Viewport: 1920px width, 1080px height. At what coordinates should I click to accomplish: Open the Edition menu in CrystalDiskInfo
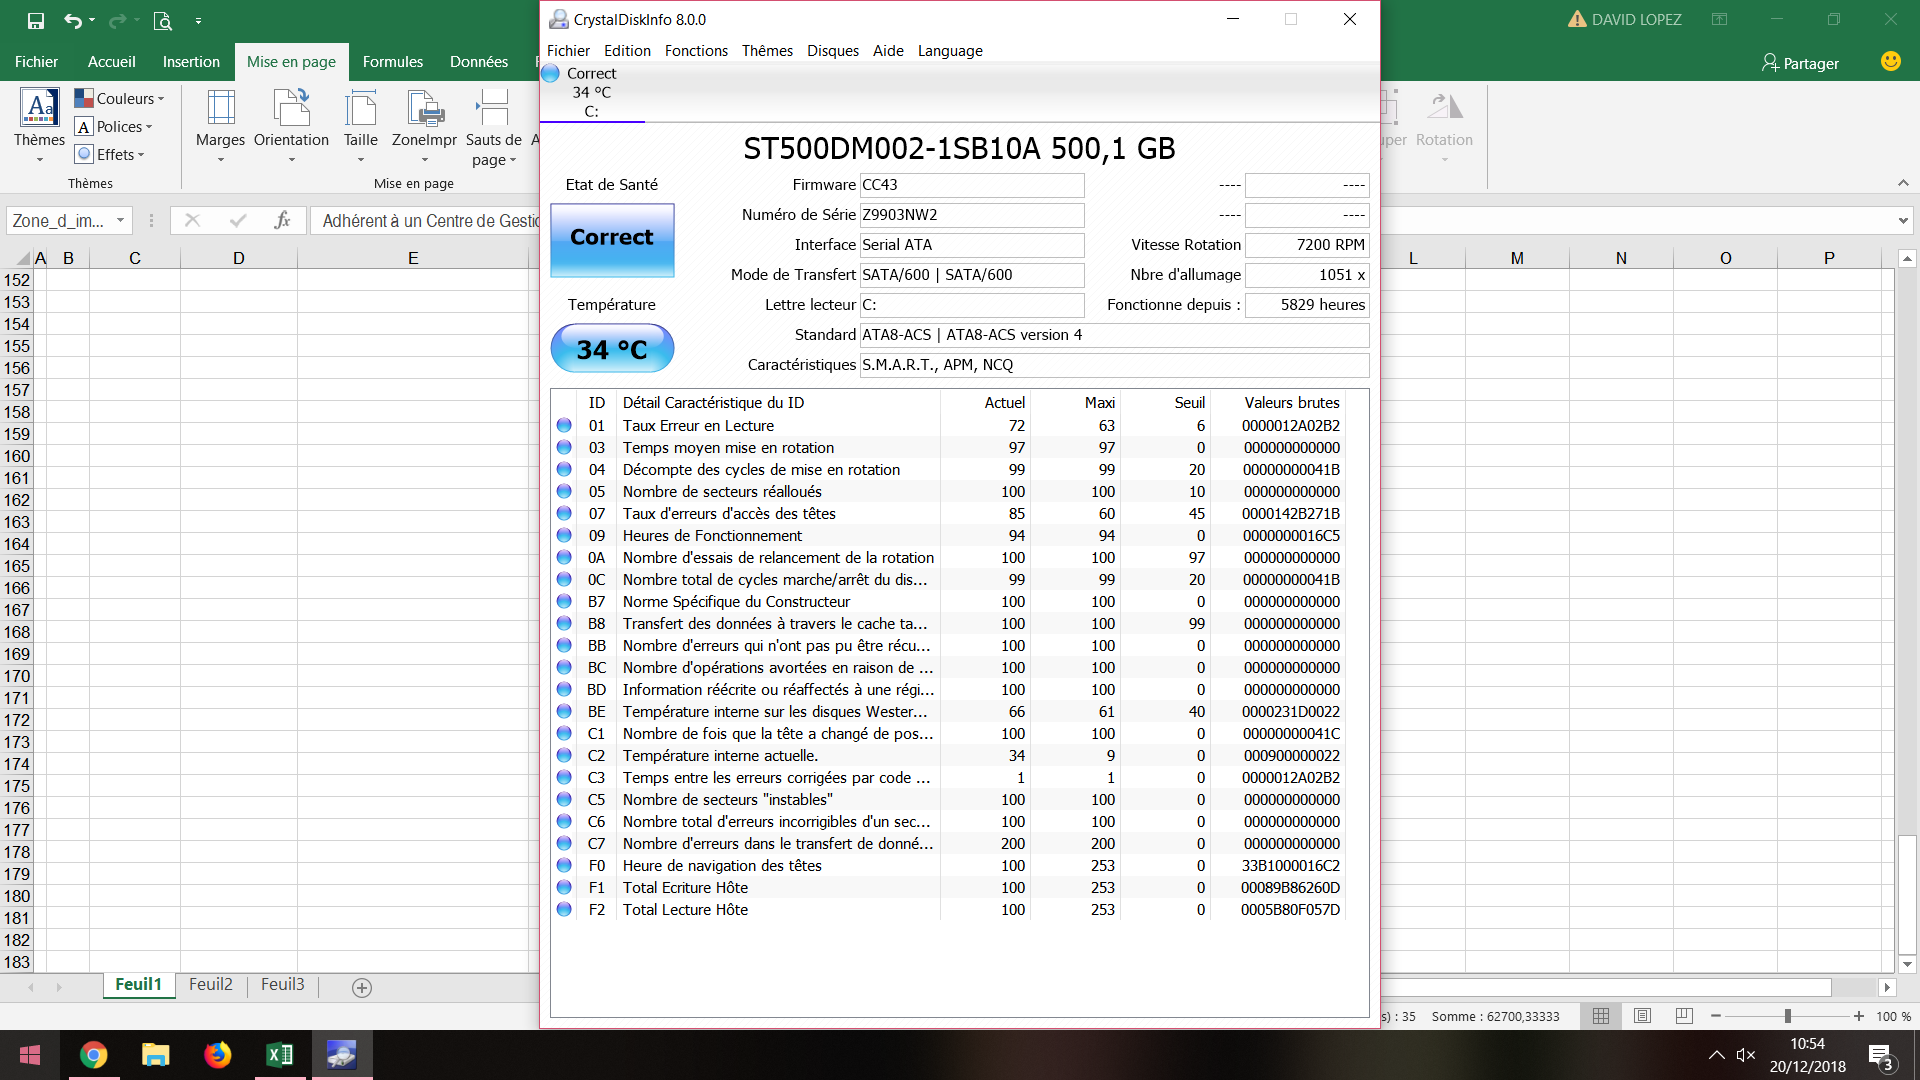pos(627,51)
